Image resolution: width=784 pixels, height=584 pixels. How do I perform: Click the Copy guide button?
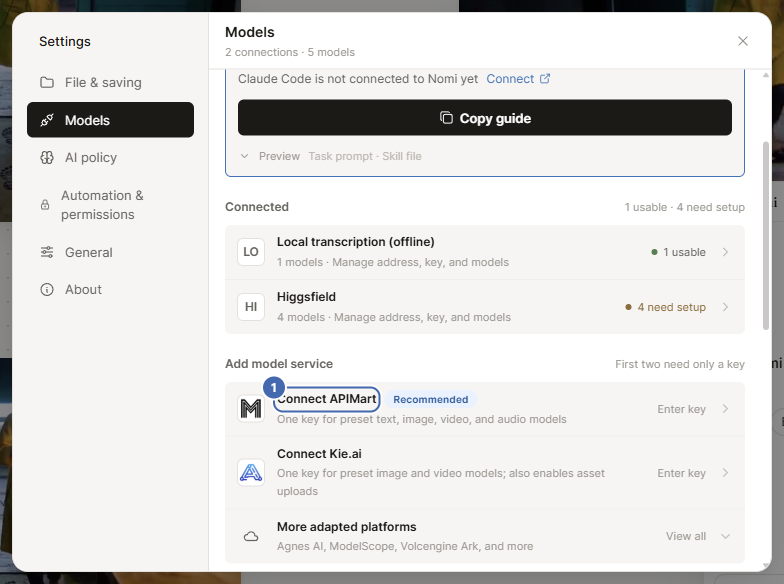tap(485, 118)
